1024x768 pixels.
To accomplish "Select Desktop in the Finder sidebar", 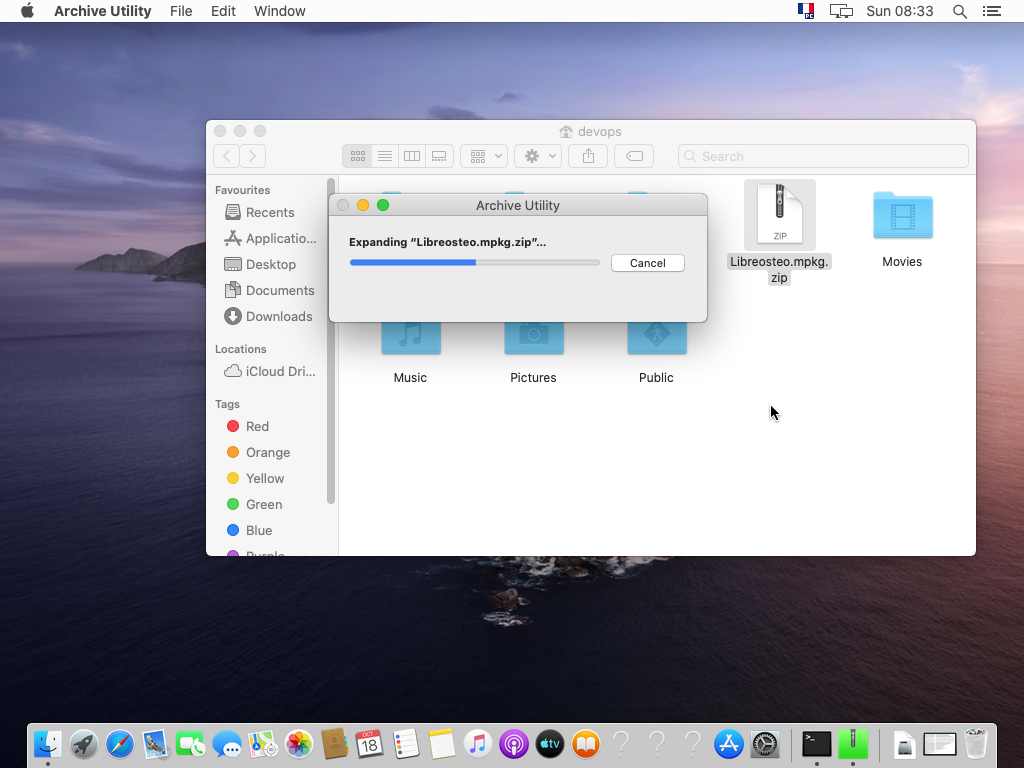I will pos(268,264).
